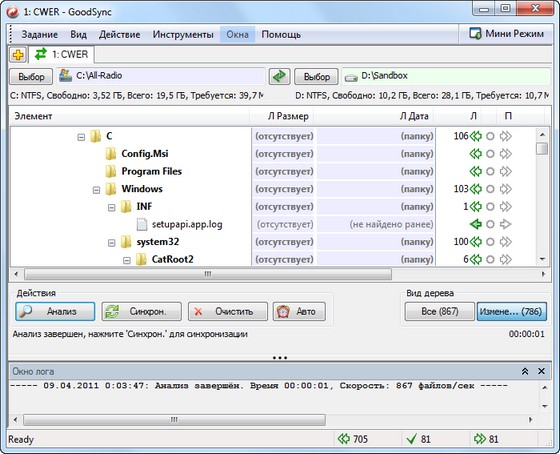The height and width of the screenshot is (454, 560).
Task: Select do-nothing circle for setupapi.app.log
Action: point(490,224)
